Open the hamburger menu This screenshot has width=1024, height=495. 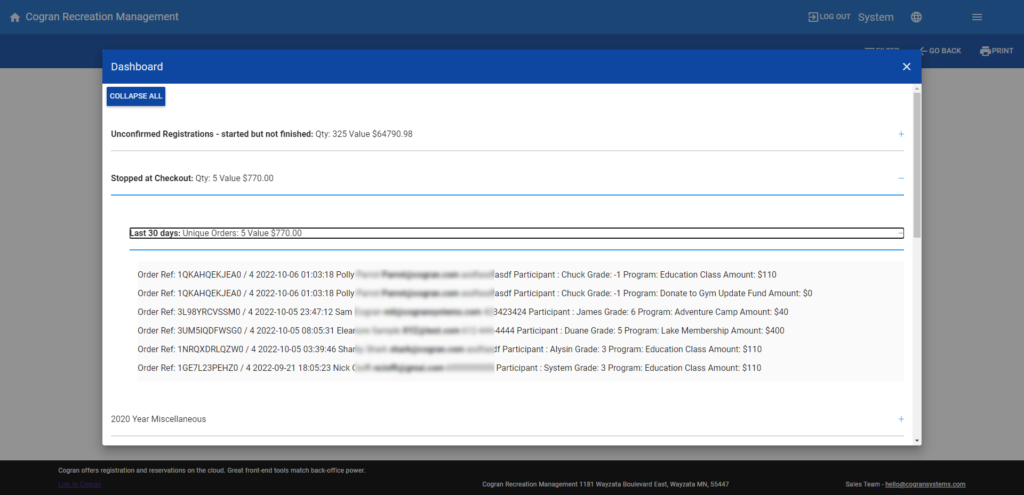tap(977, 17)
